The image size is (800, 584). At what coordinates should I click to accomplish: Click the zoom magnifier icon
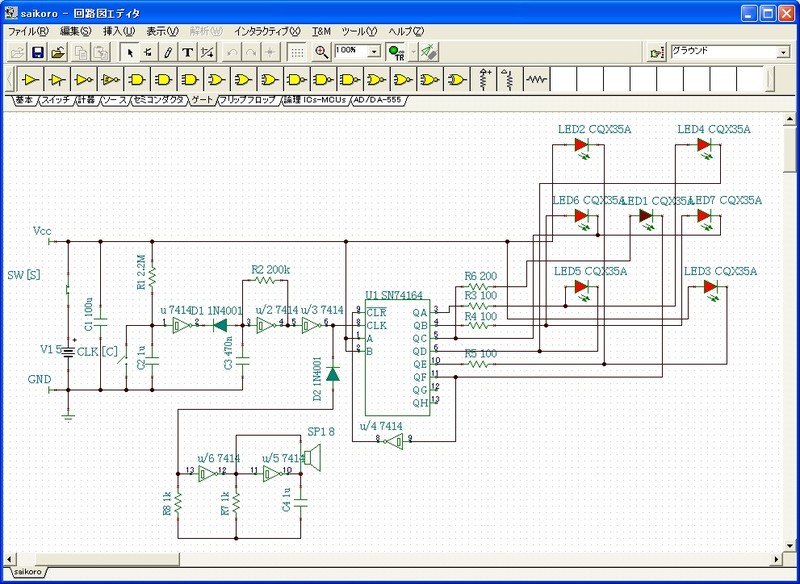(x=321, y=52)
